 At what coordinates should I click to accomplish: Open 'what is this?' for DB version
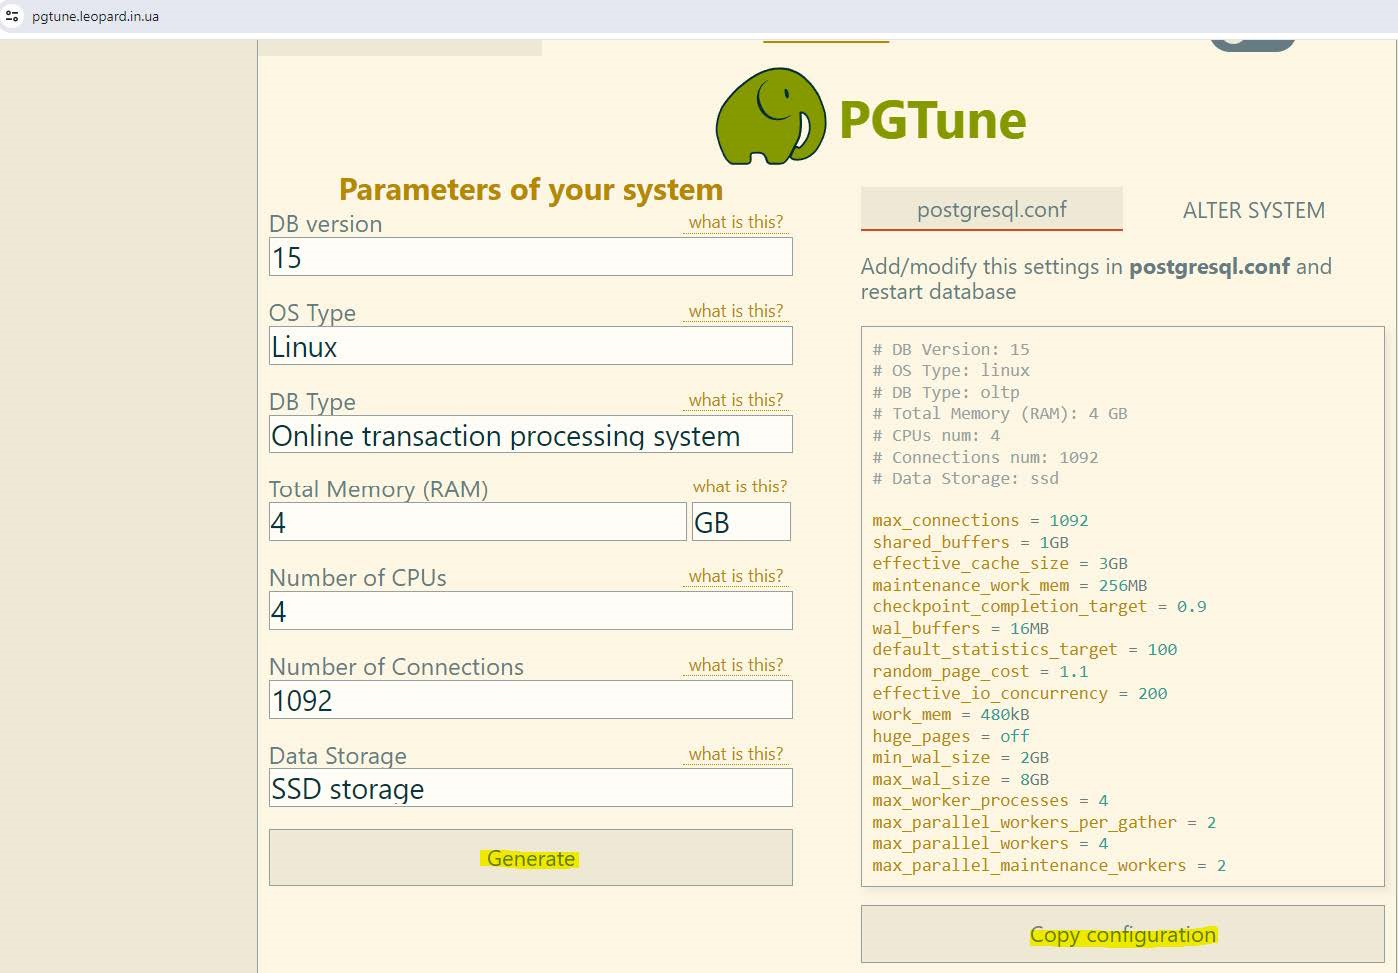tap(736, 222)
